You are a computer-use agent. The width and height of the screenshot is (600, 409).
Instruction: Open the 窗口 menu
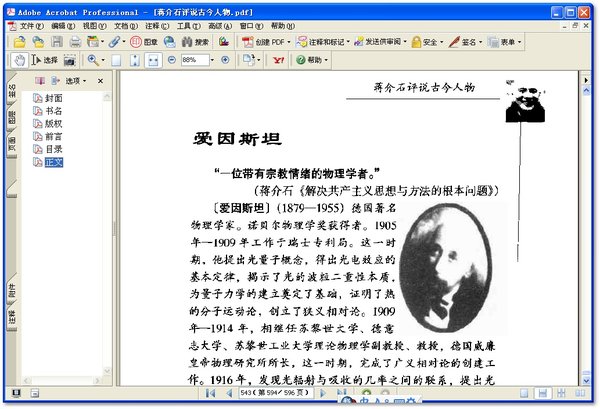tap(251, 26)
